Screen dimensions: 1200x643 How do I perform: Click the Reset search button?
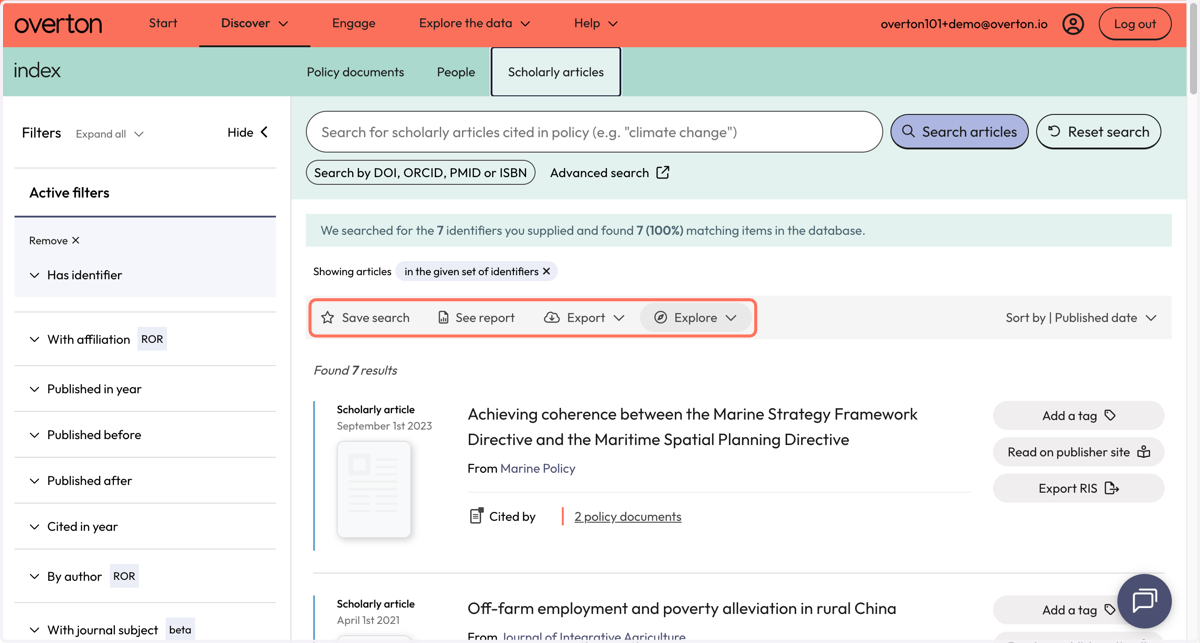[x=1098, y=131]
